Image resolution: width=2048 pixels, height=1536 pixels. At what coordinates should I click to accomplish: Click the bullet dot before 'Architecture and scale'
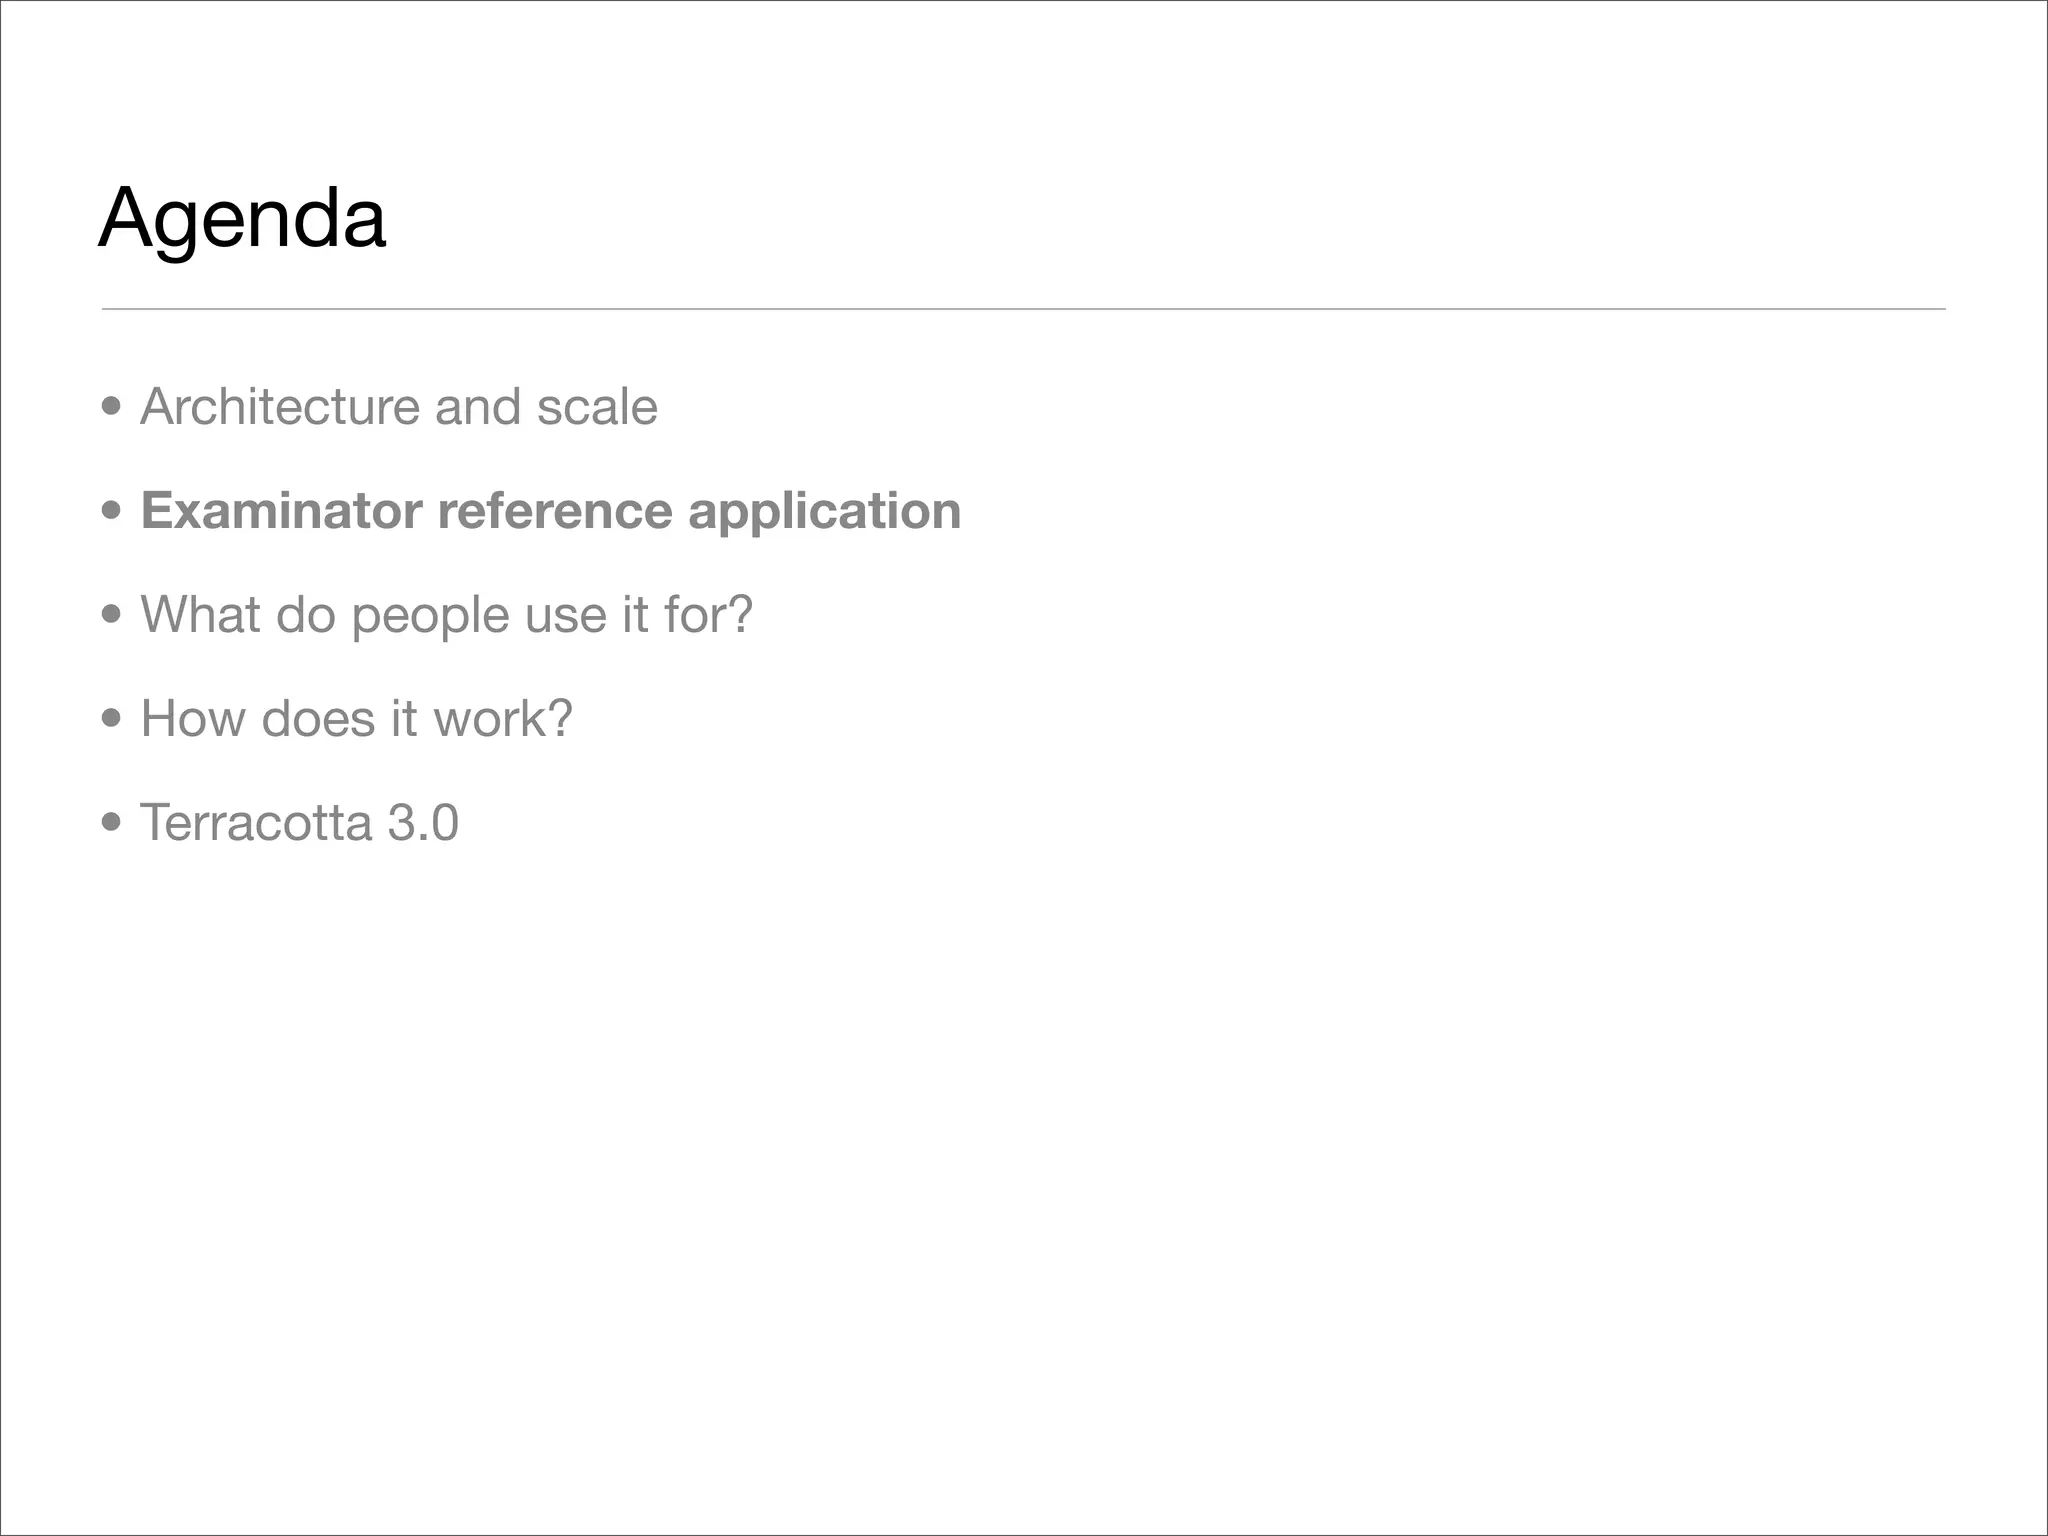[x=111, y=407]
